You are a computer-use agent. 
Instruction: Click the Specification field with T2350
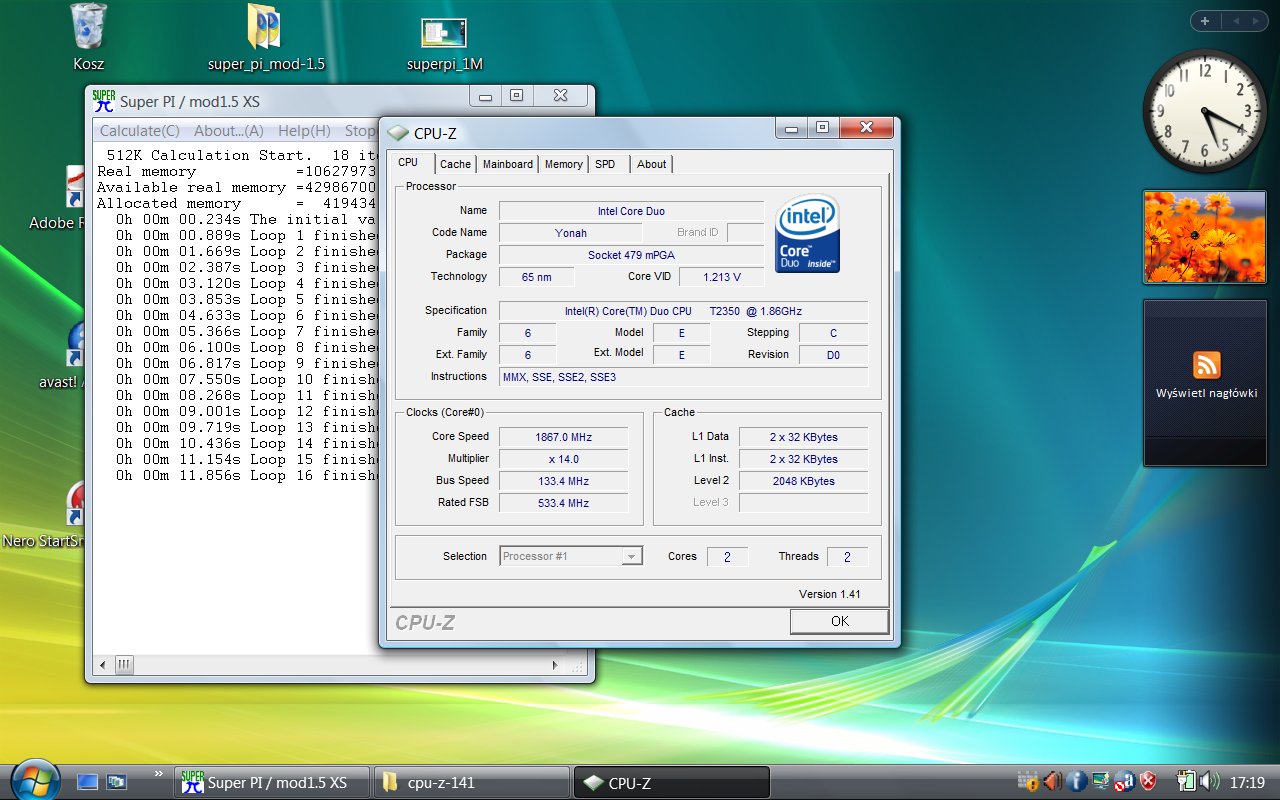(x=683, y=311)
